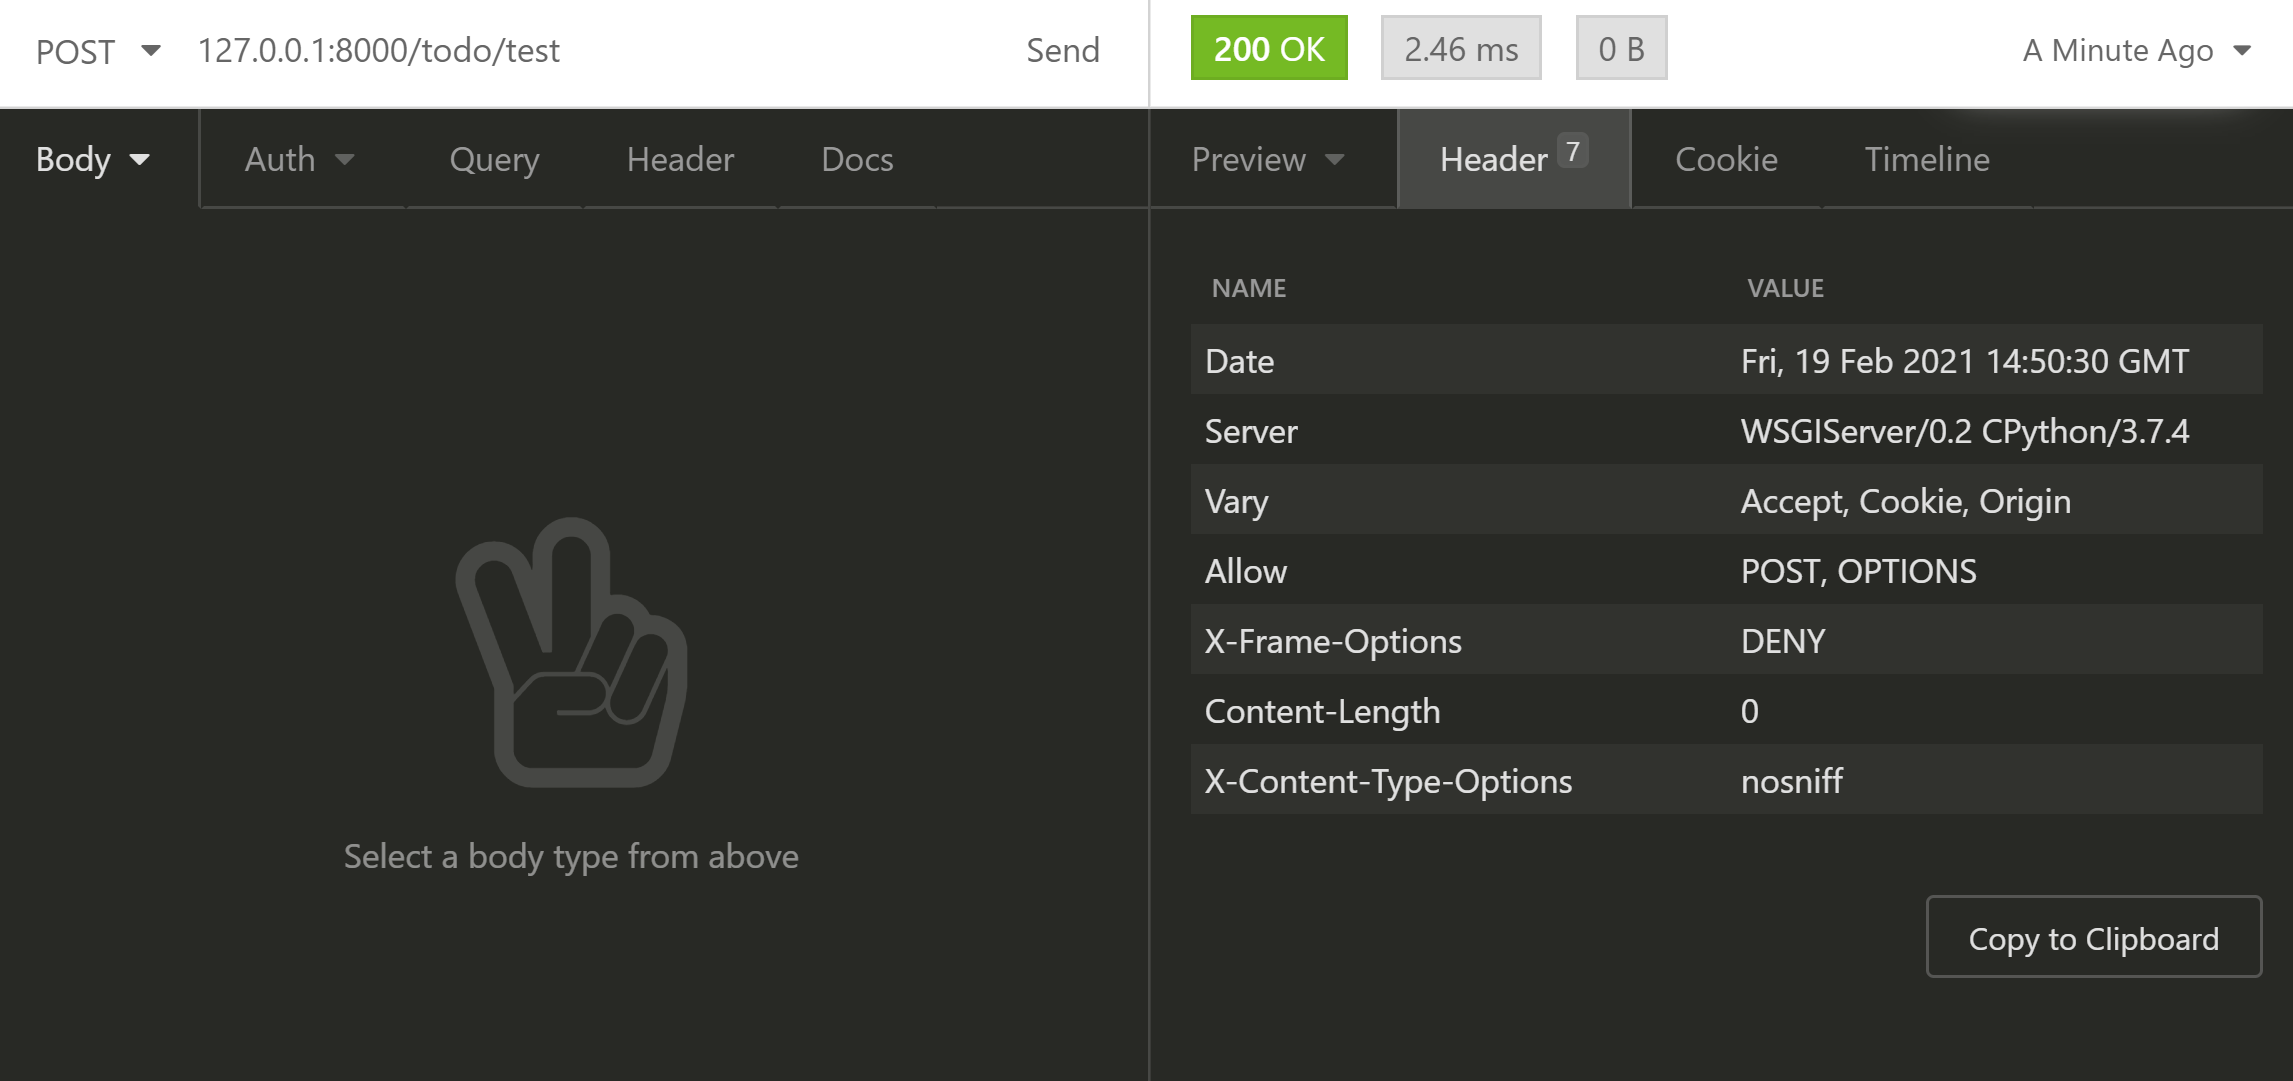This screenshot has height=1081, width=2293.
Task: Open the A Minute Ago history dropdown
Action: pos(2135,51)
